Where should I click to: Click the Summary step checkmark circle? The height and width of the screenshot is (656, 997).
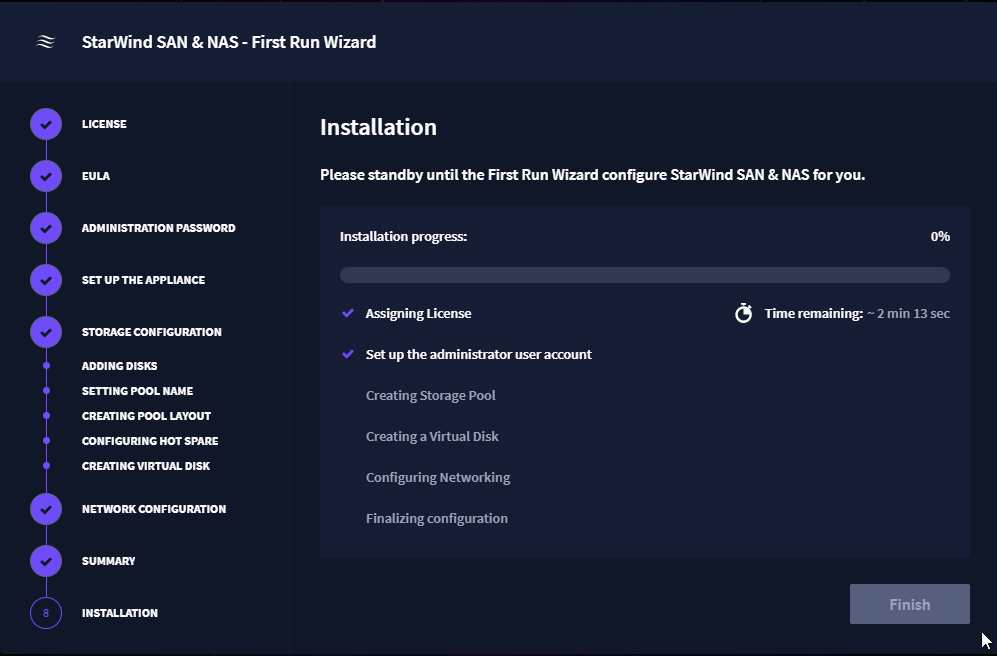tap(46, 561)
